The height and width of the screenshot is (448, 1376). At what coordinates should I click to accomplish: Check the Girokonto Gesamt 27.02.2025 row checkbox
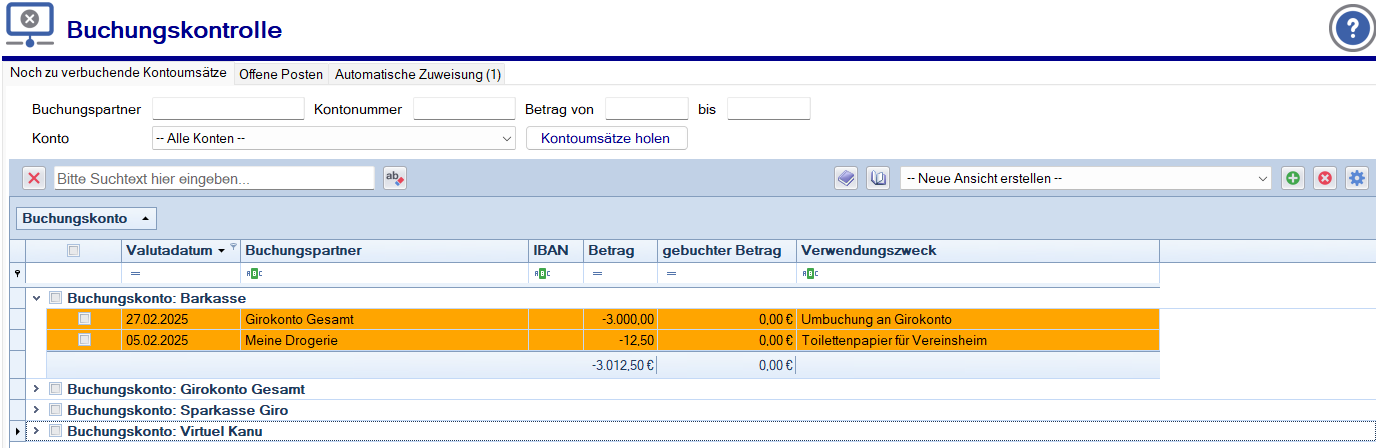point(85,319)
